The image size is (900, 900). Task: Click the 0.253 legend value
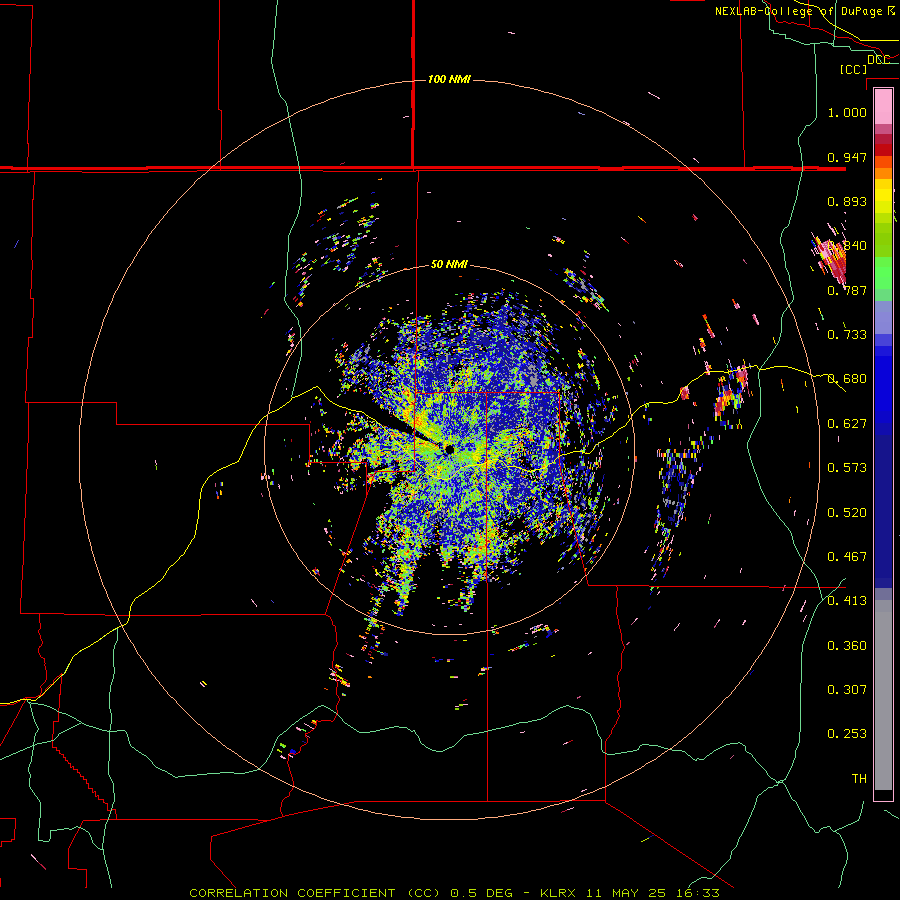pos(847,734)
